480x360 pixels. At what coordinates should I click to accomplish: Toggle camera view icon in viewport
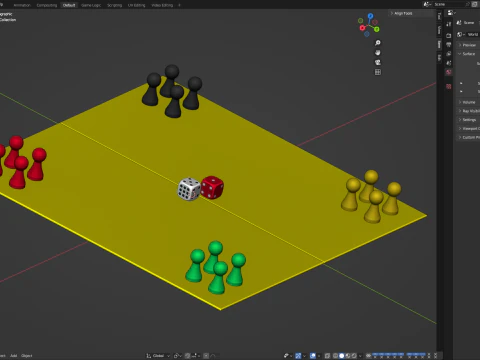point(378,62)
